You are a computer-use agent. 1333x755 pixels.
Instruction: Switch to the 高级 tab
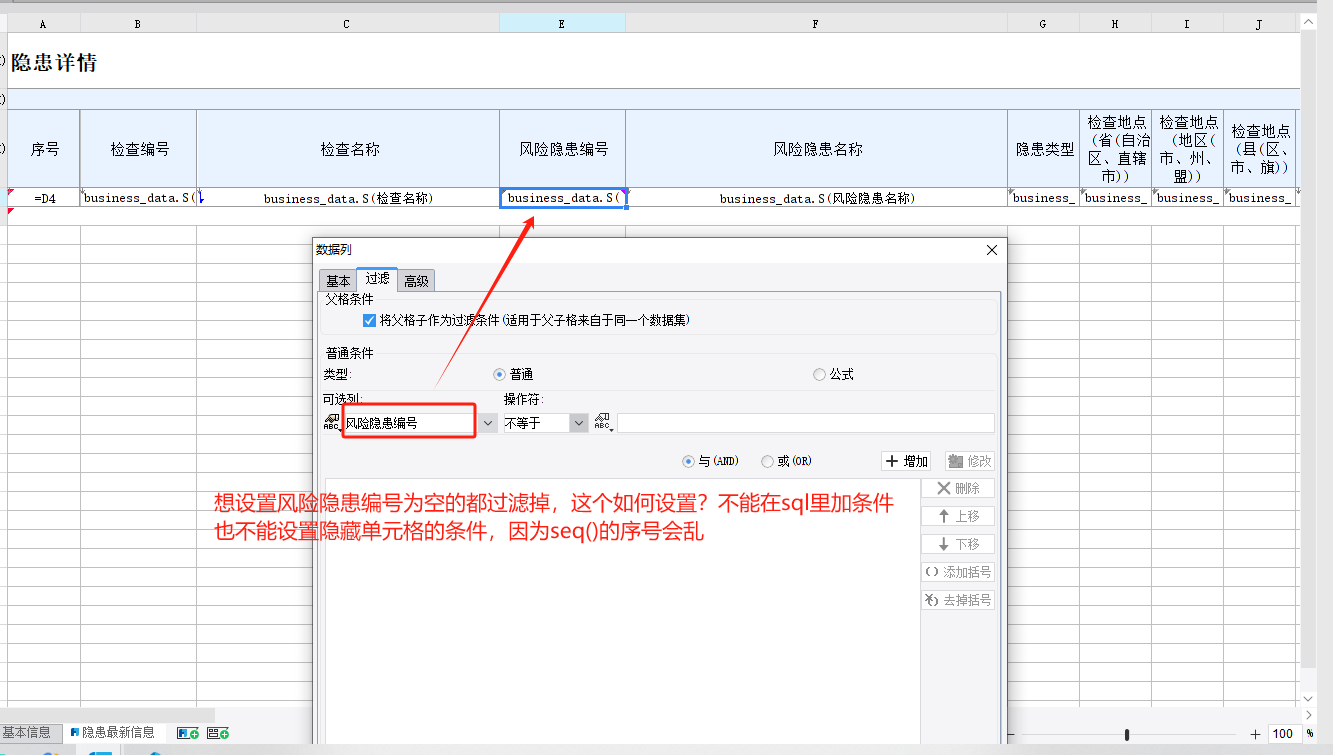point(416,281)
